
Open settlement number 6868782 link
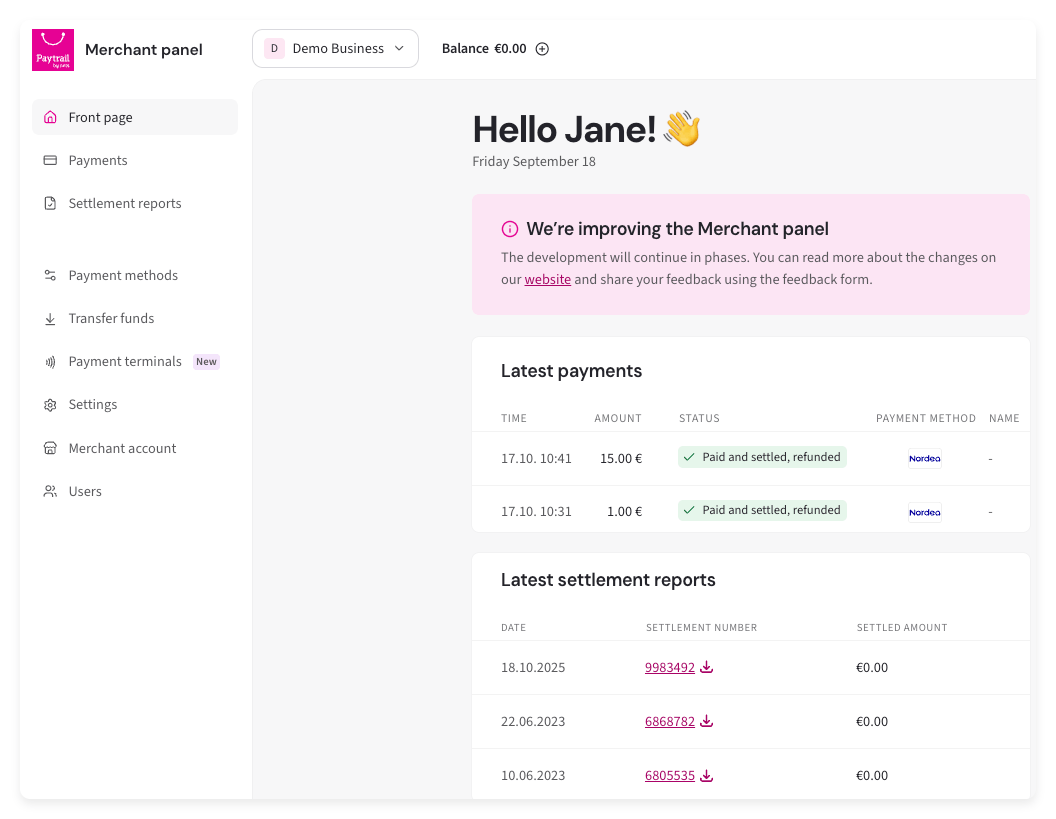tap(669, 721)
